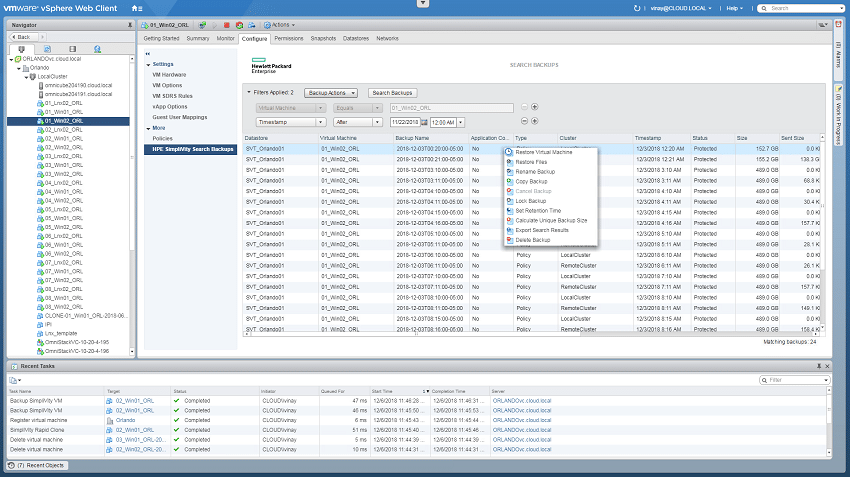Viewport: 850px width, 477px height.
Task: Click the top search box
Action: coord(802,8)
